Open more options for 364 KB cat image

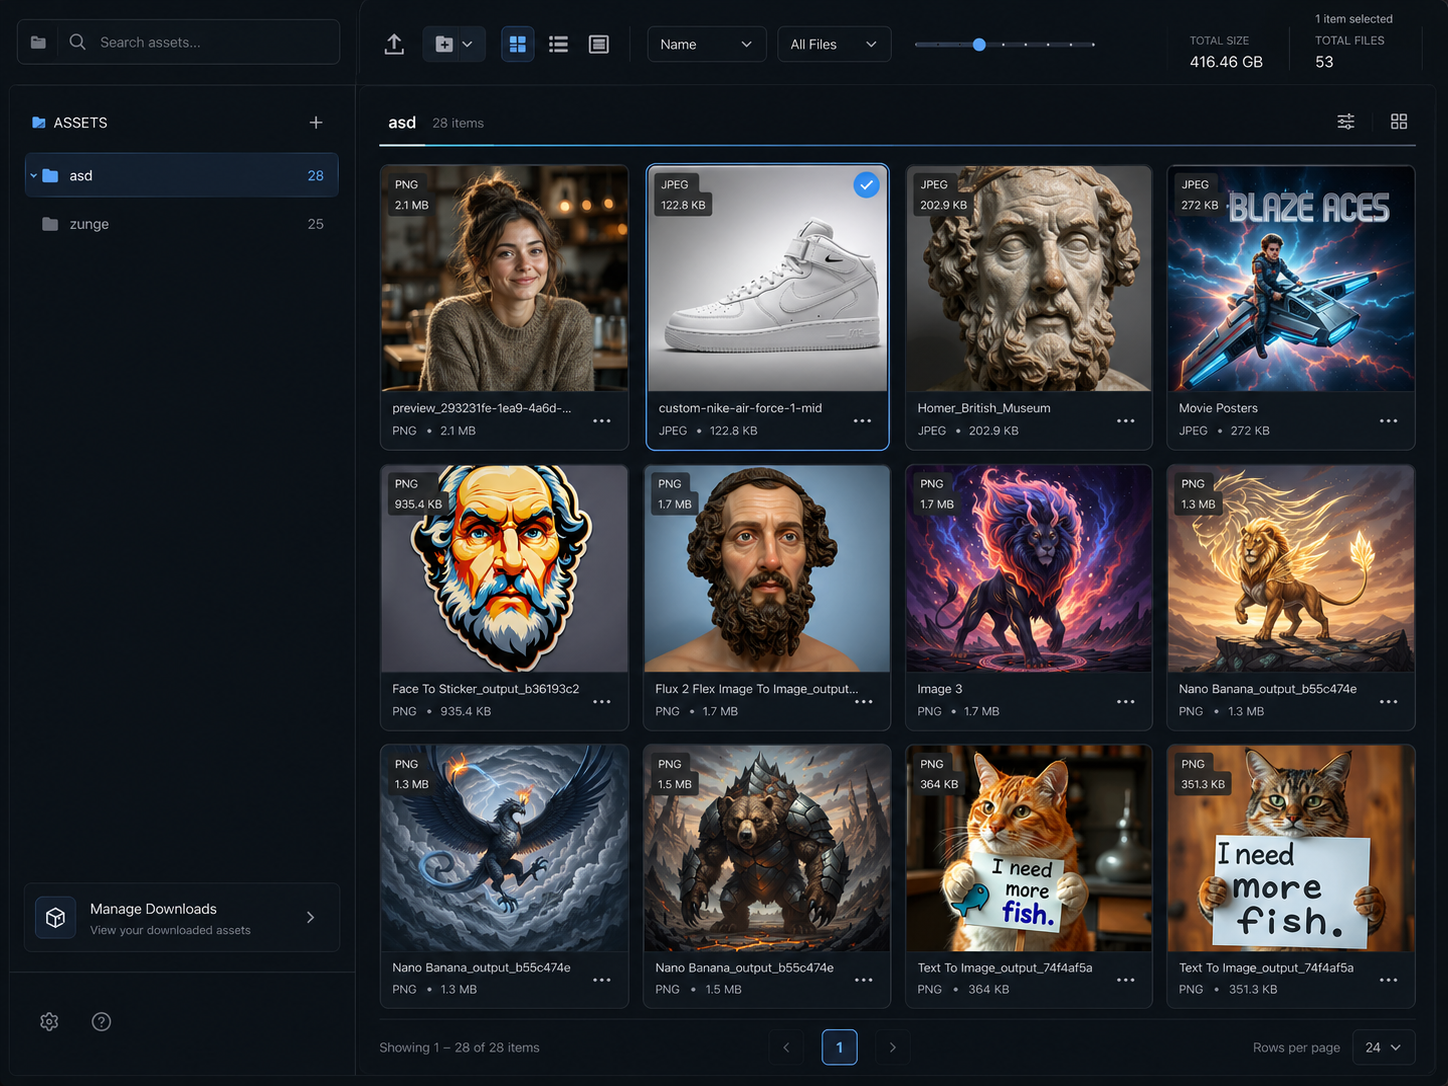(1125, 980)
